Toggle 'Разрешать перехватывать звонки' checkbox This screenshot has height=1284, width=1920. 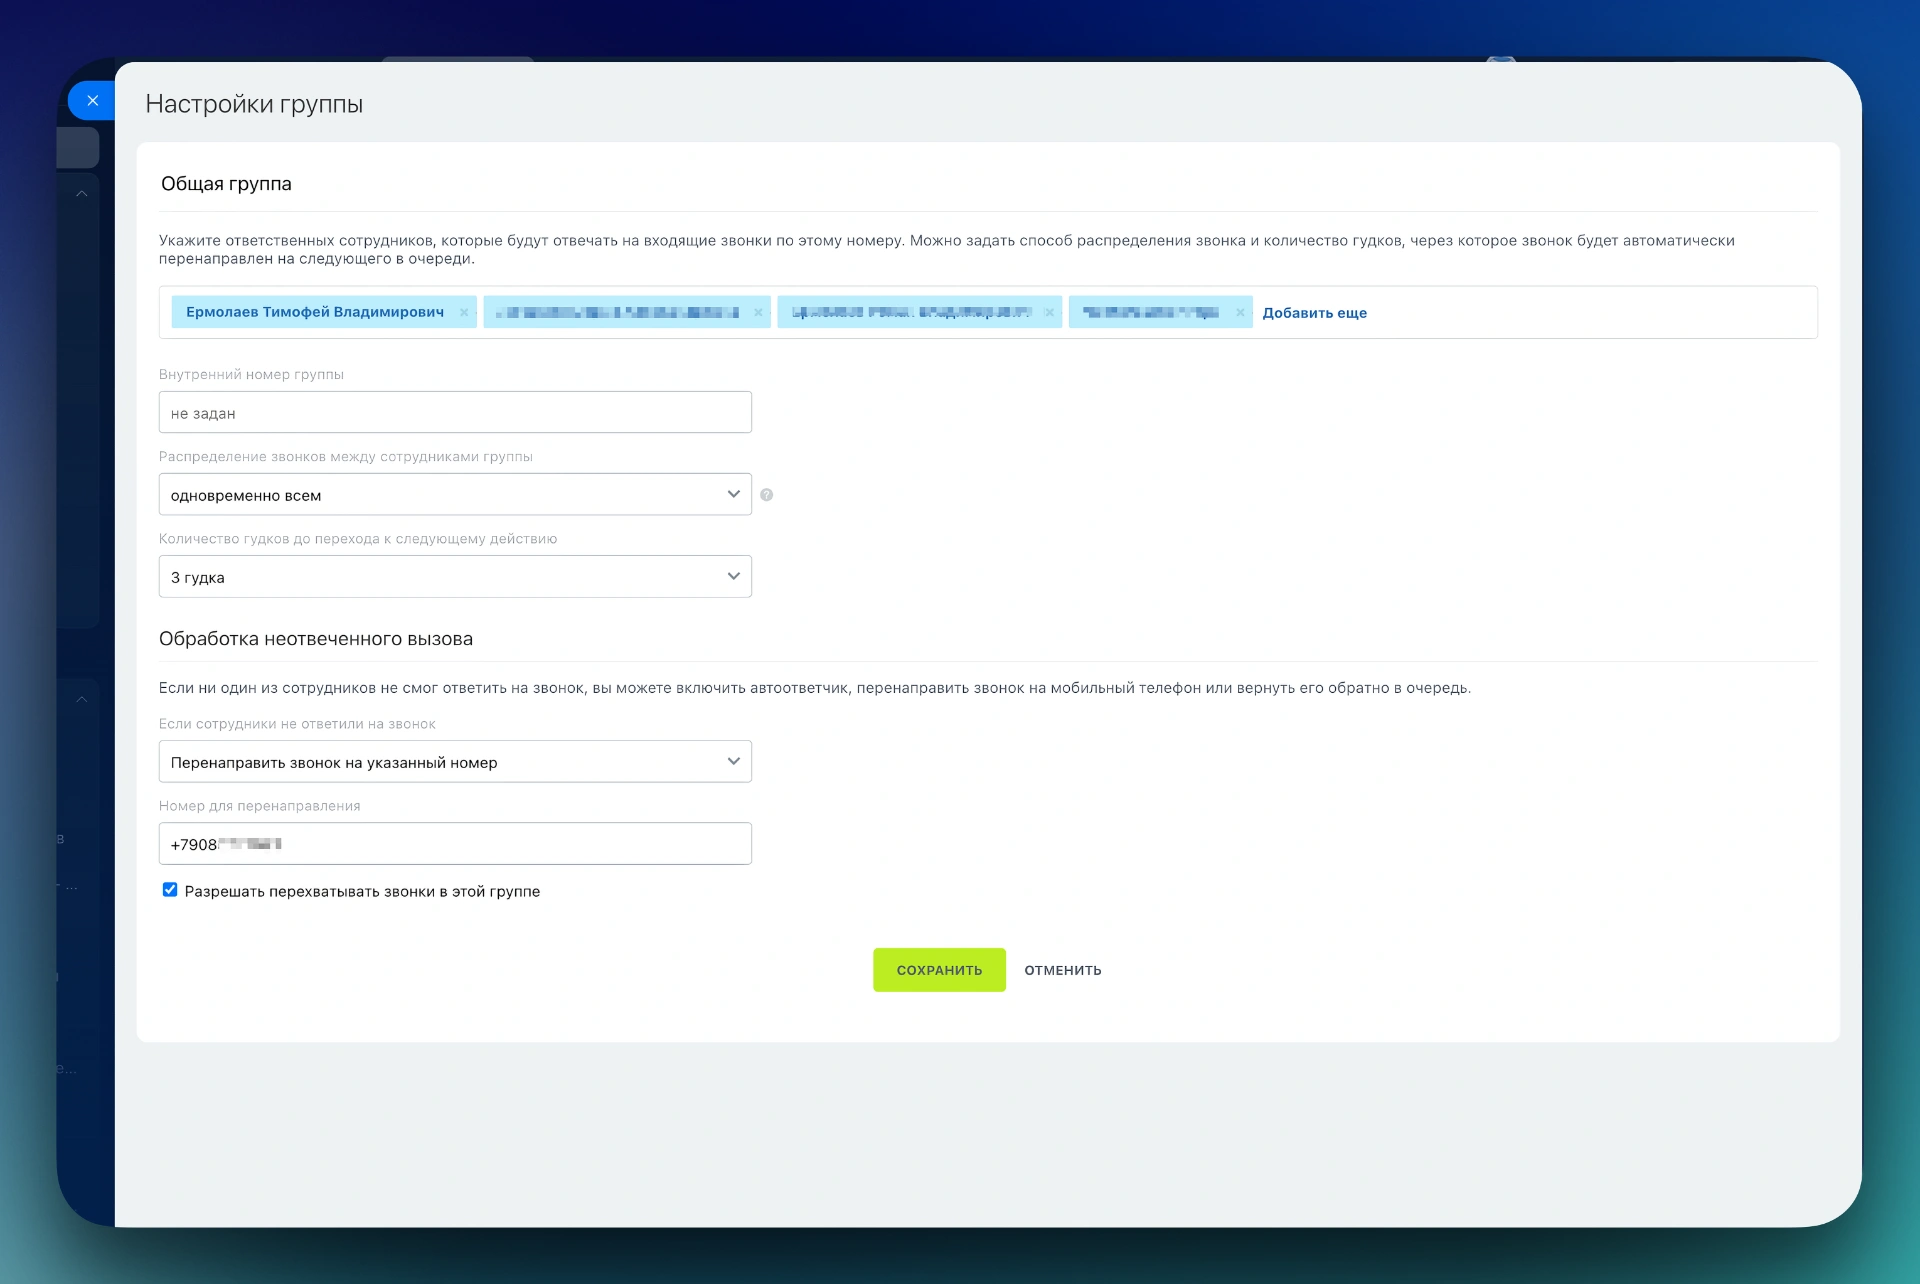tap(170, 890)
